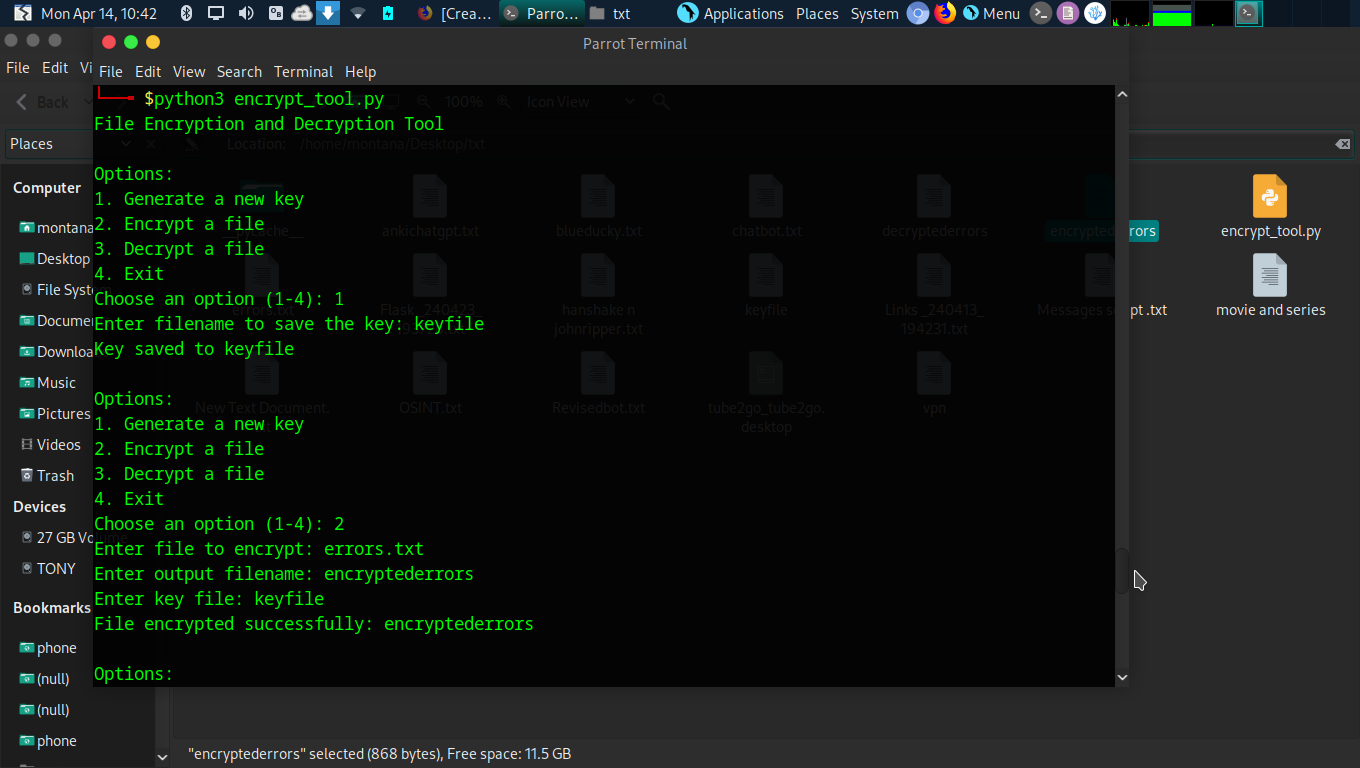Open Trash in the sidebar
The width and height of the screenshot is (1360, 768).
pos(48,475)
